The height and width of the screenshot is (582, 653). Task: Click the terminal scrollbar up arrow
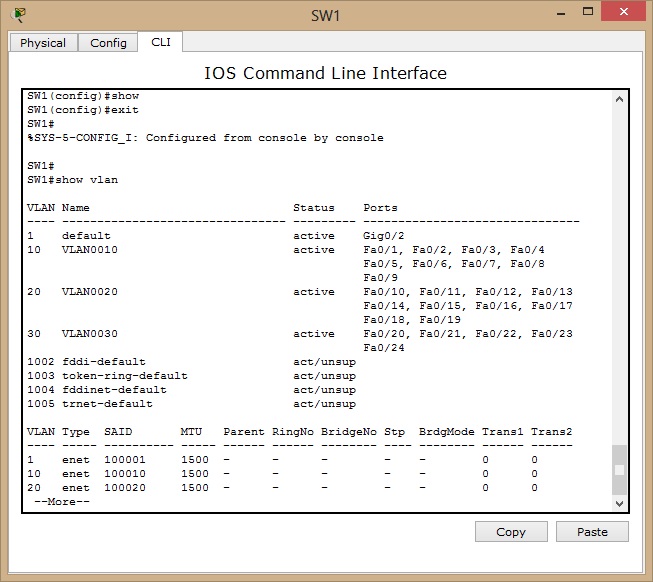619,100
